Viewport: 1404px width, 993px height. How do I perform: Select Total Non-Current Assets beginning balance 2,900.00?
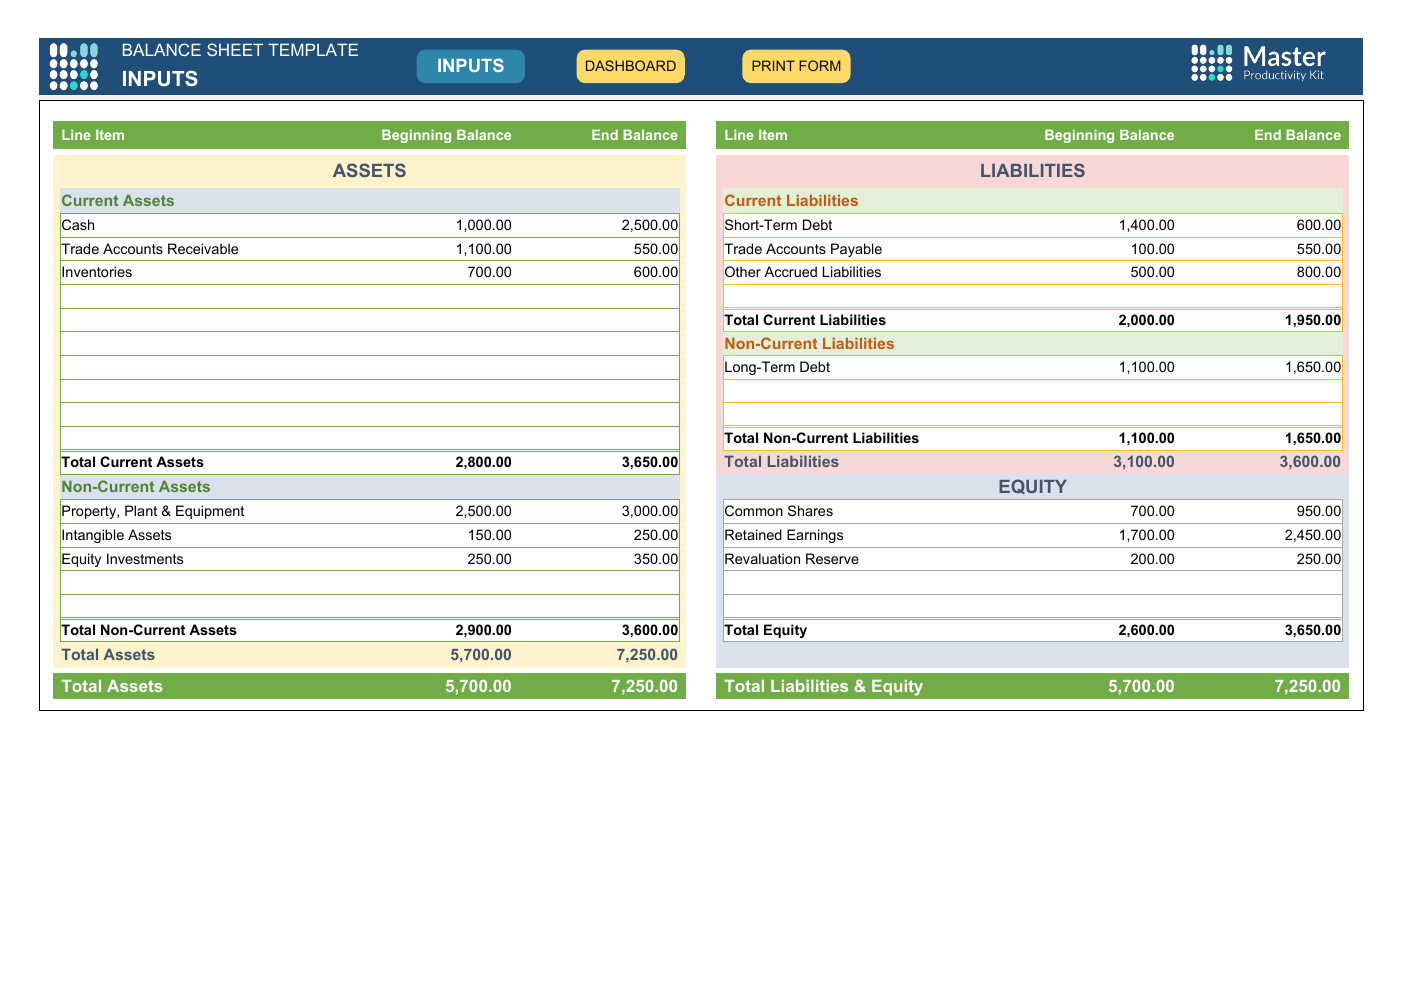tap(483, 630)
